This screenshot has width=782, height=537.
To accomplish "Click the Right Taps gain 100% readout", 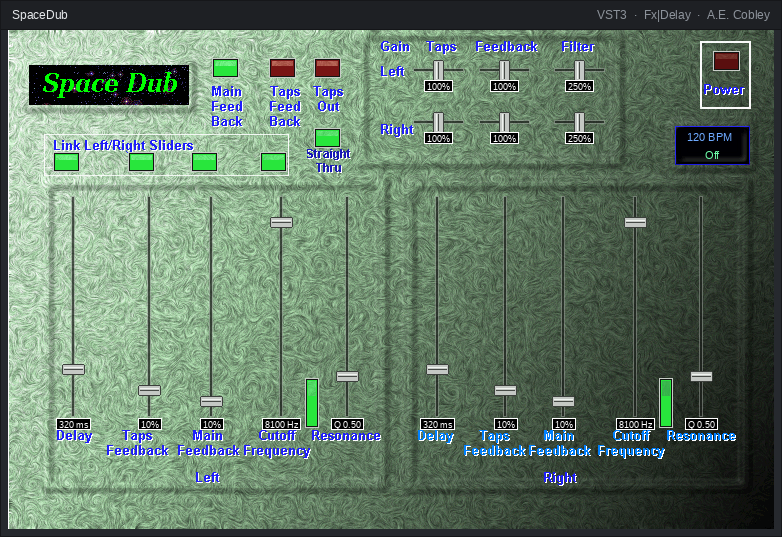I will click(x=438, y=138).
